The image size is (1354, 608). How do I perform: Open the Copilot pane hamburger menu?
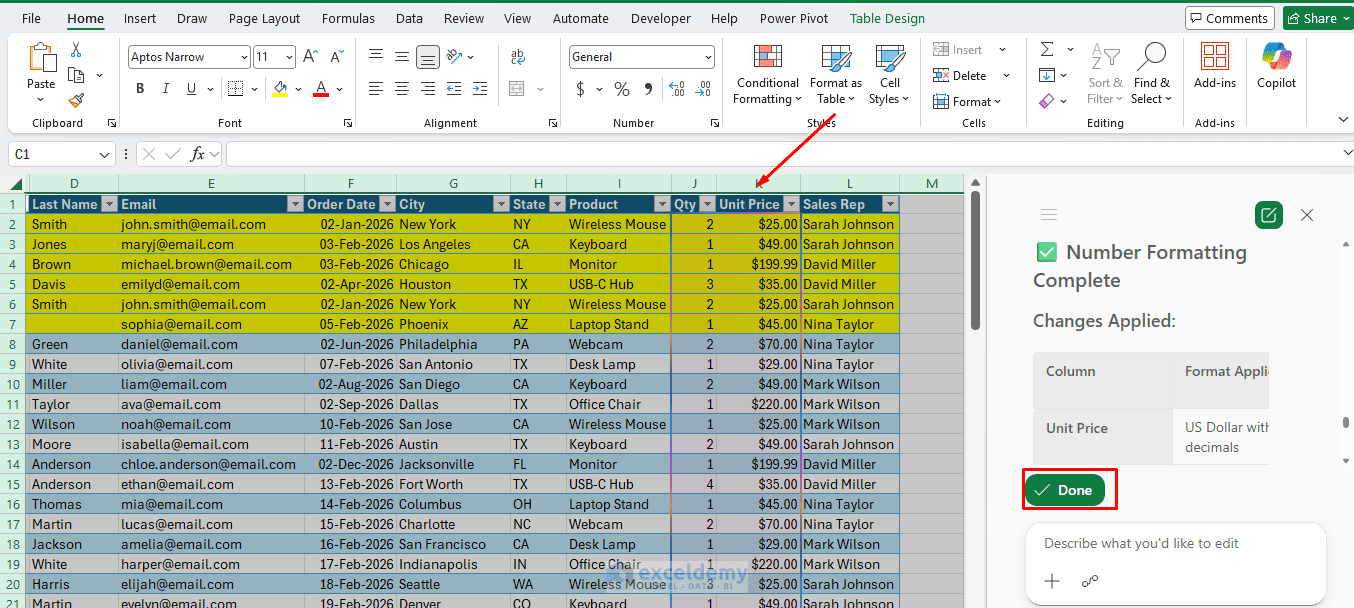1049,214
